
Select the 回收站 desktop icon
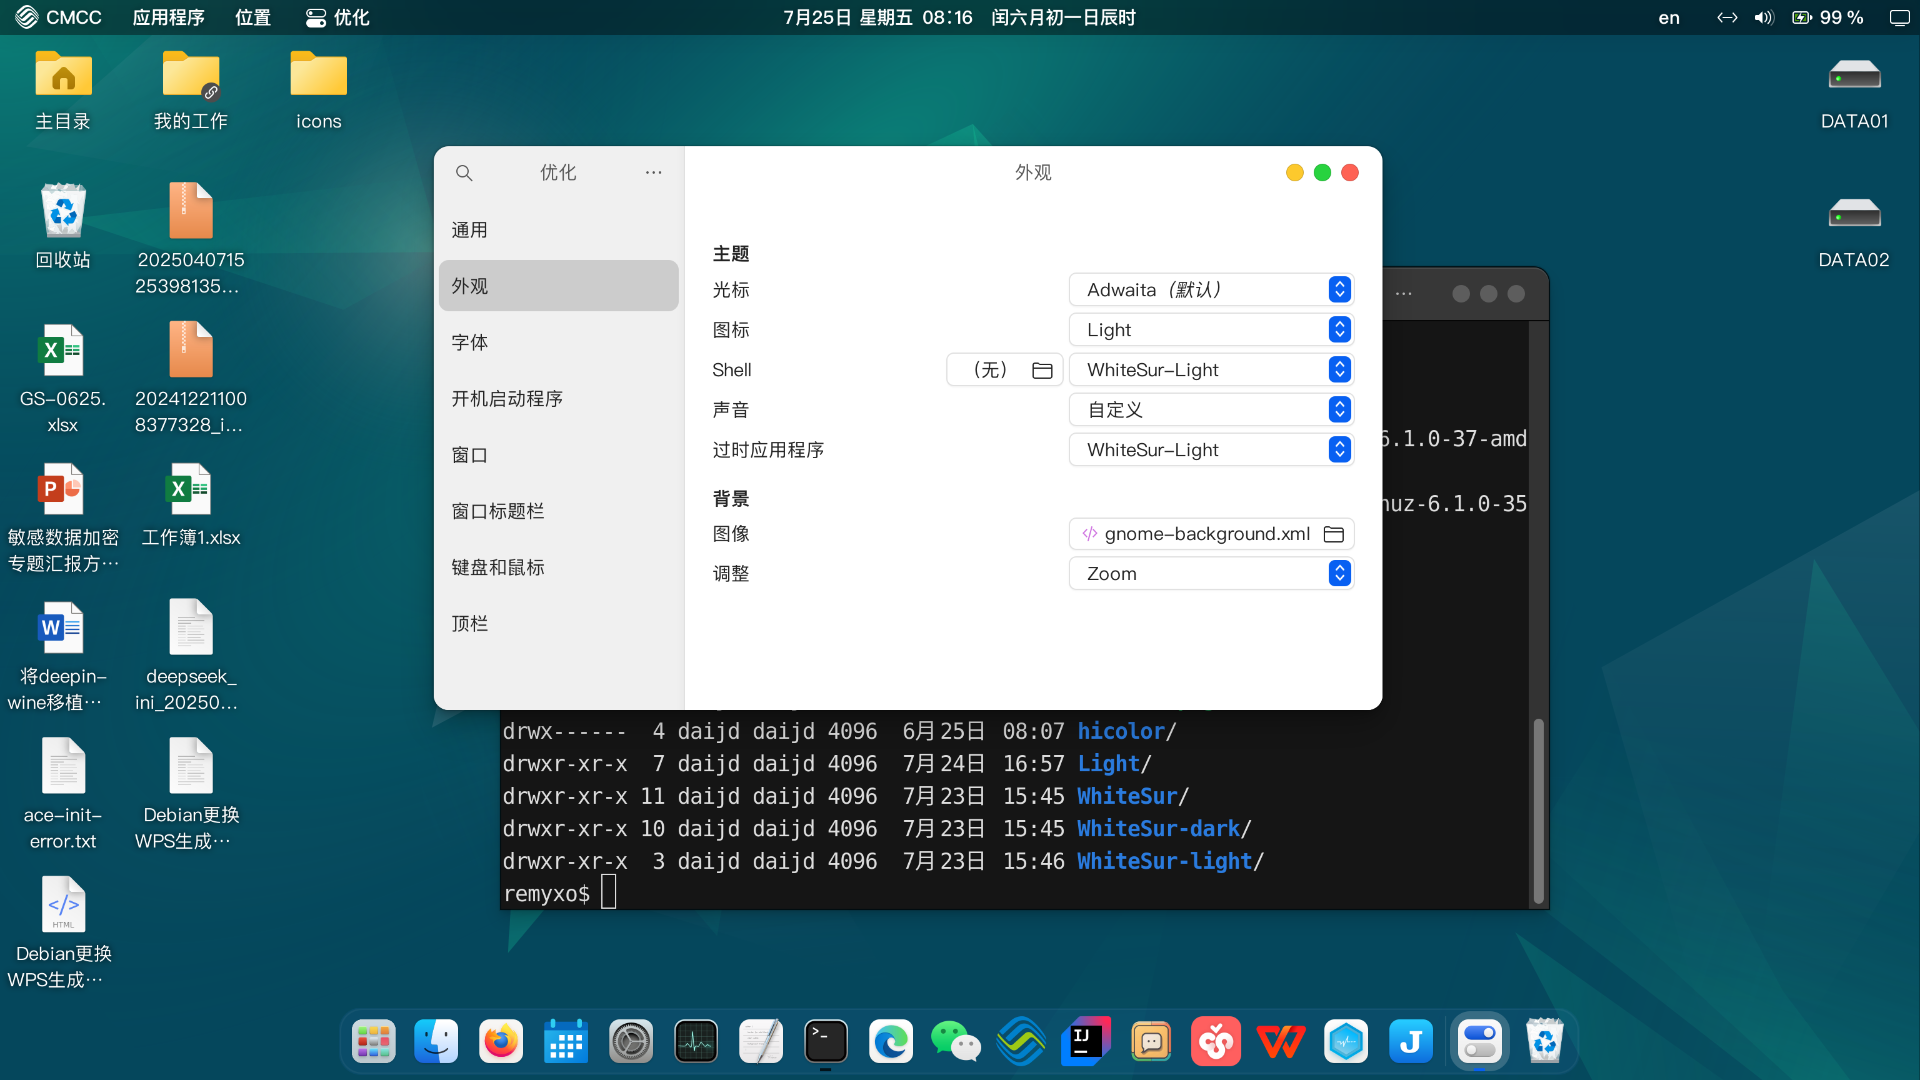63,227
